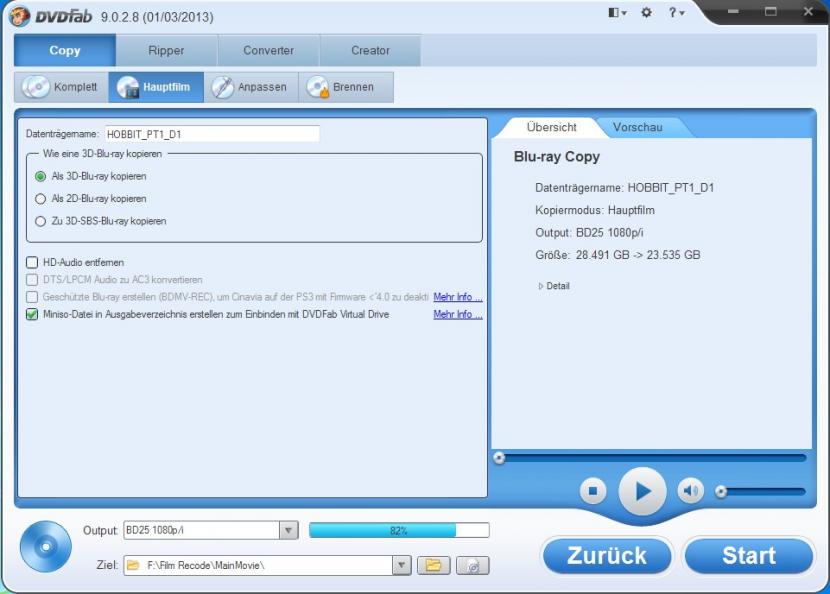The height and width of the screenshot is (594, 830).
Task: Enable HD-Audio entfernen checkbox
Action: pyautogui.click(x=32, y=263)
